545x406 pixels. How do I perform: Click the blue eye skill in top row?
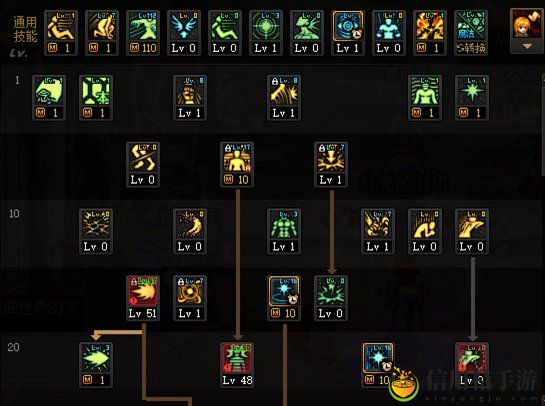[x=348, y=33]
